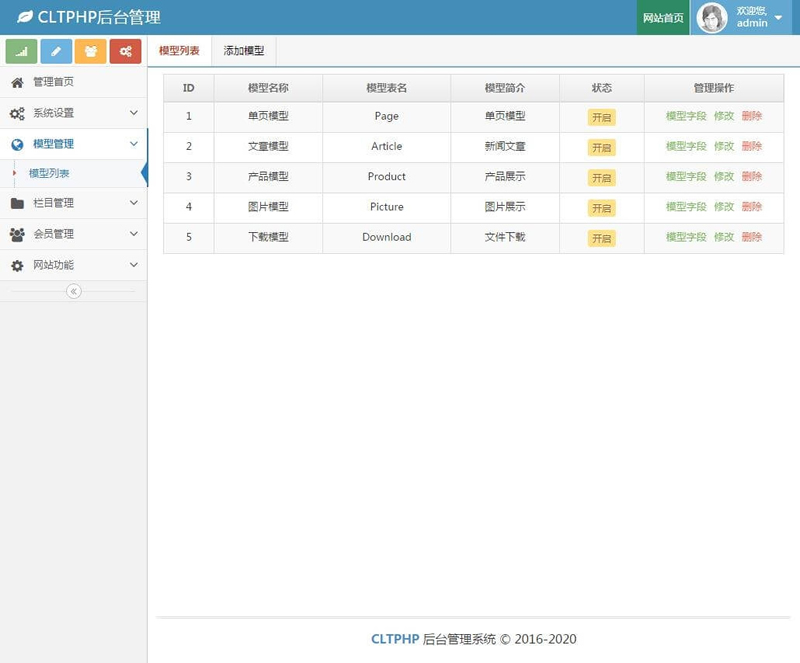The width and height of the screenshot is (800, 663).
Task: Collapse the sidebar with the double-arrow icon
Action: (73, 291)
